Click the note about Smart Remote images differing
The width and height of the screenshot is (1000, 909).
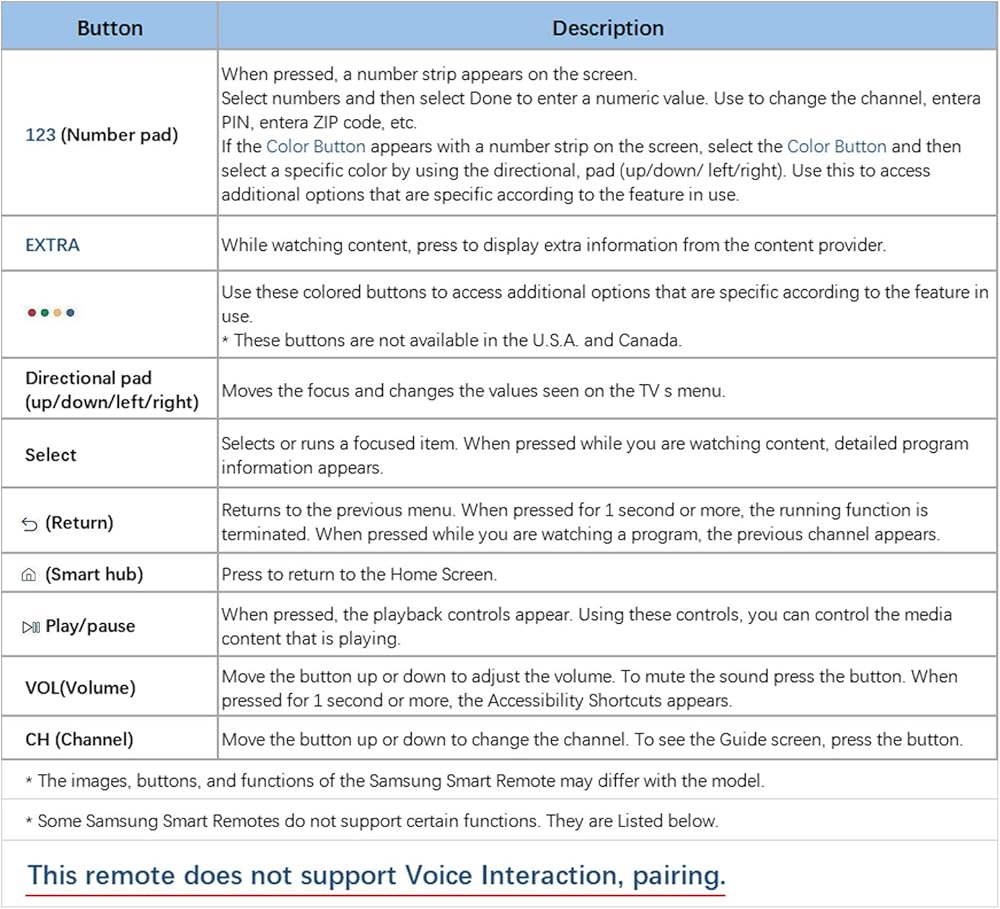pos(394,781)
